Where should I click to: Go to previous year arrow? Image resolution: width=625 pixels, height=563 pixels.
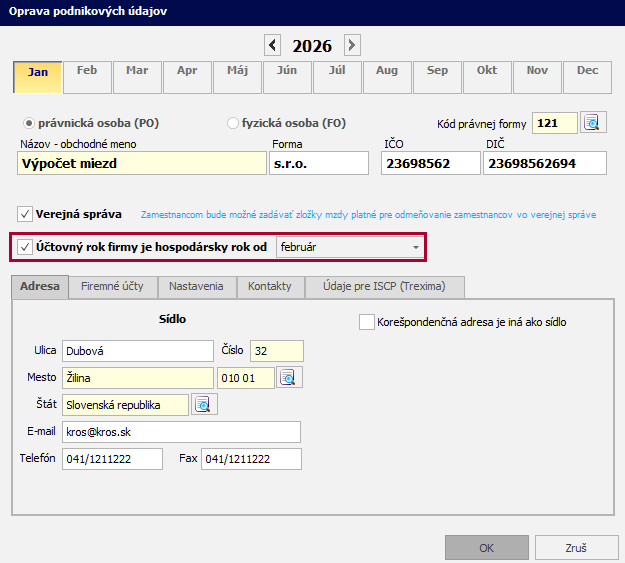point(272,45)
